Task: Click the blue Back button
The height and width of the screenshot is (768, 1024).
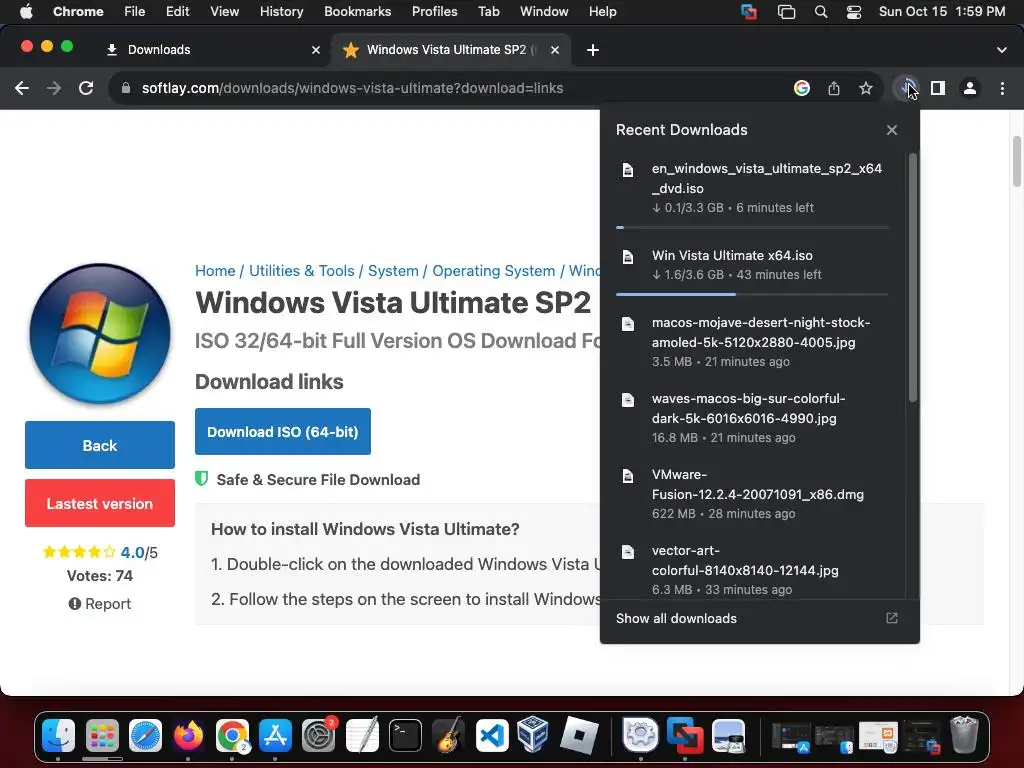Action: click(x=100, y=445)
